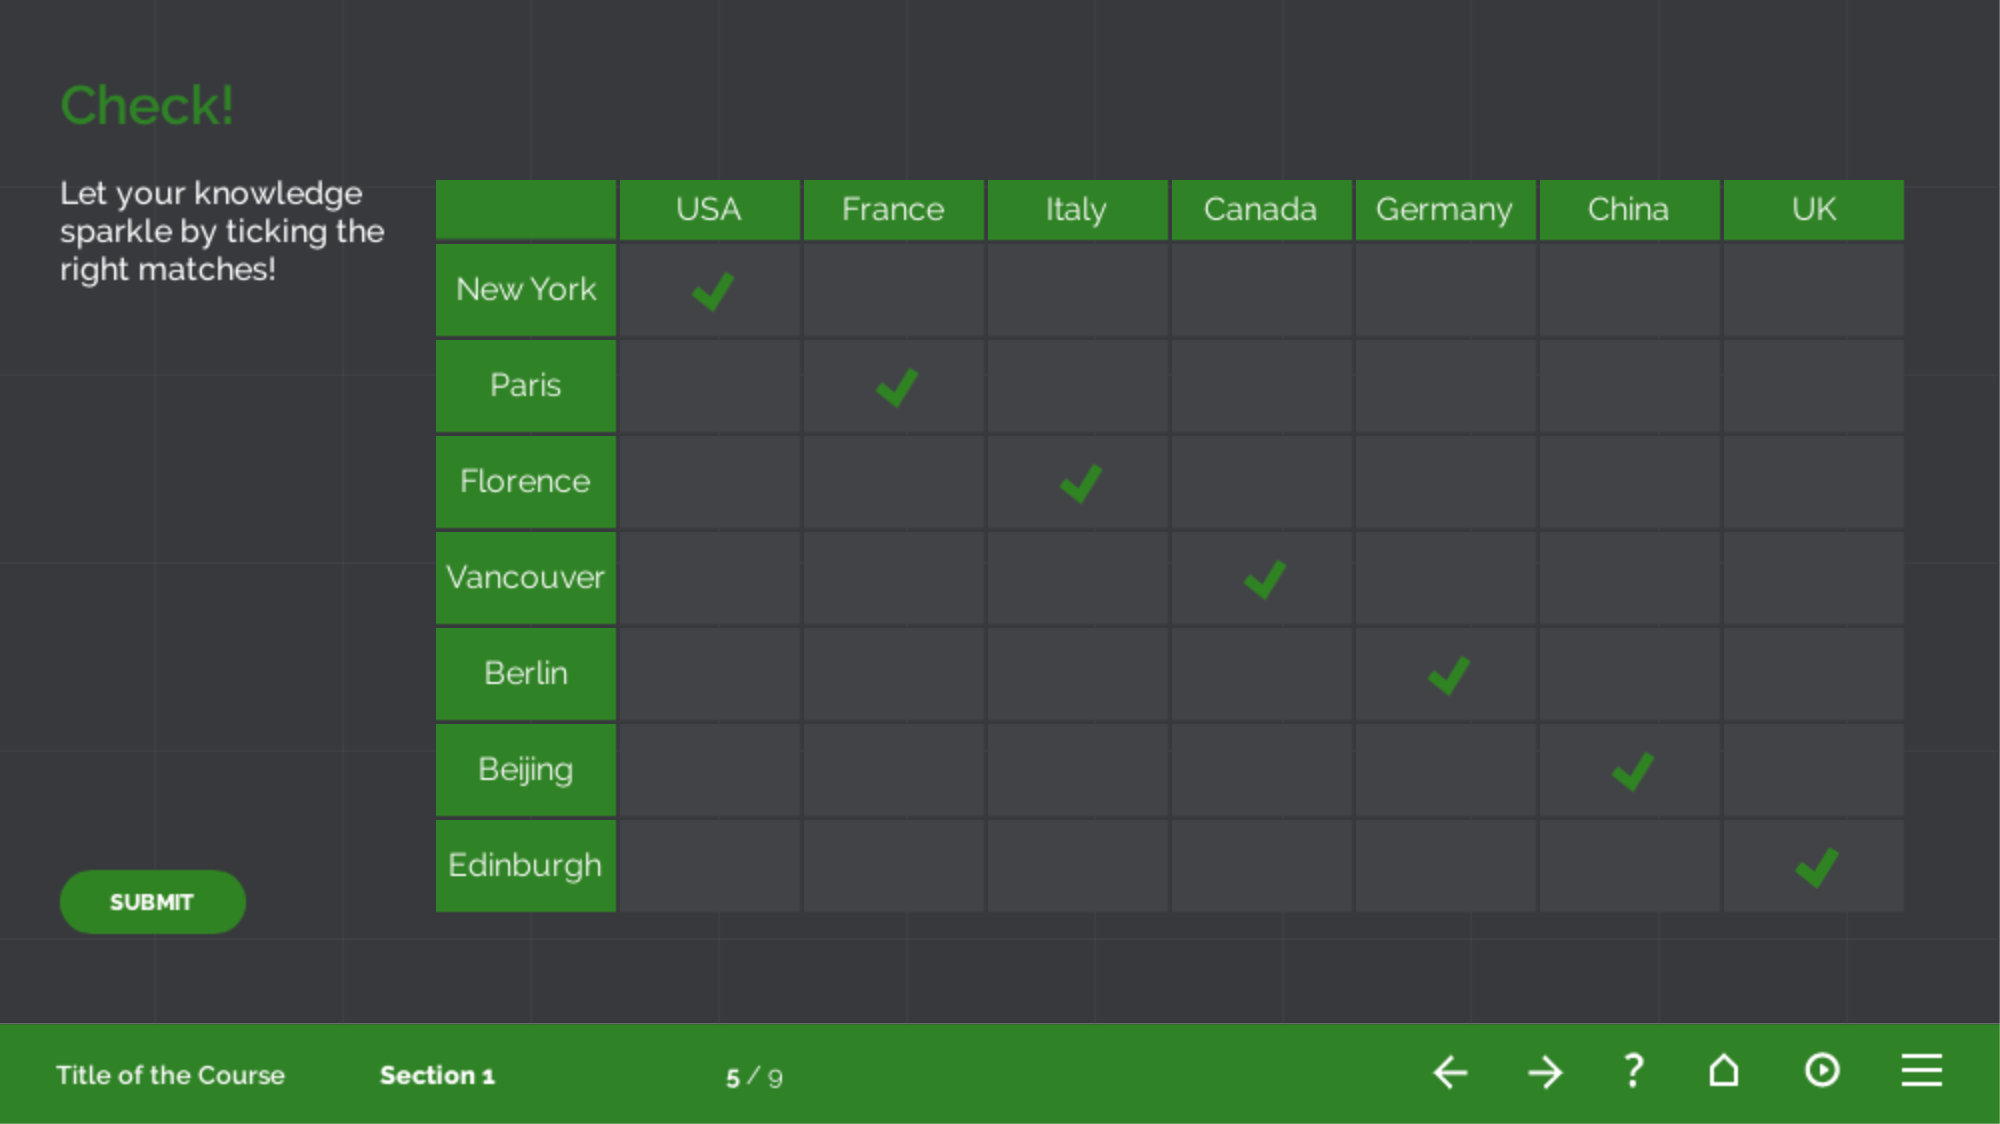Open help via question mark icon
This screenshot has width=2000, height=1124.
1633,1071
